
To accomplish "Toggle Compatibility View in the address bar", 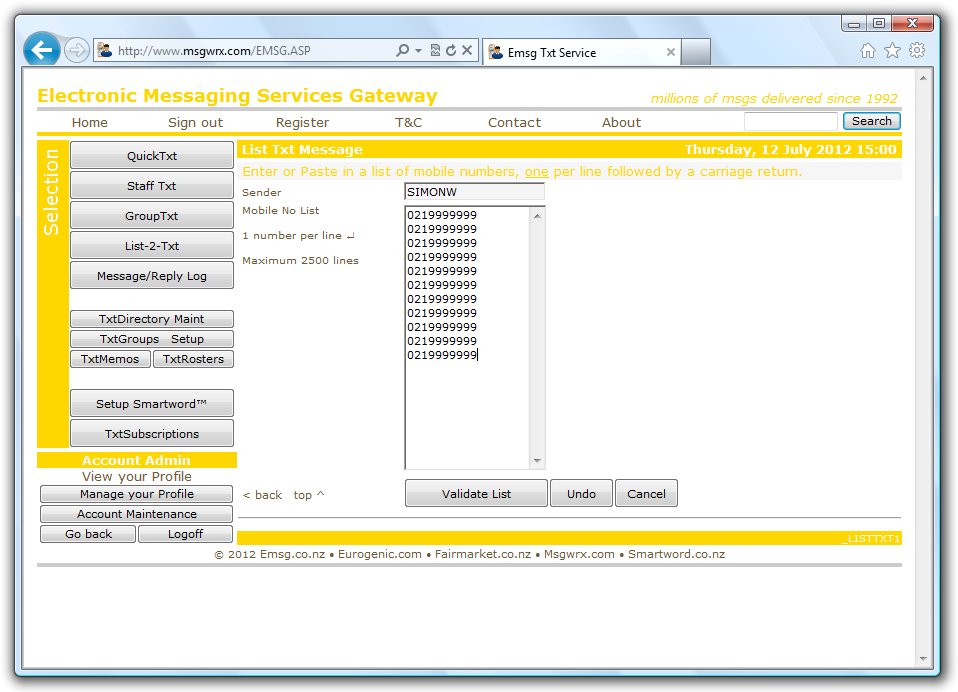I will click(x=433, y=49).
